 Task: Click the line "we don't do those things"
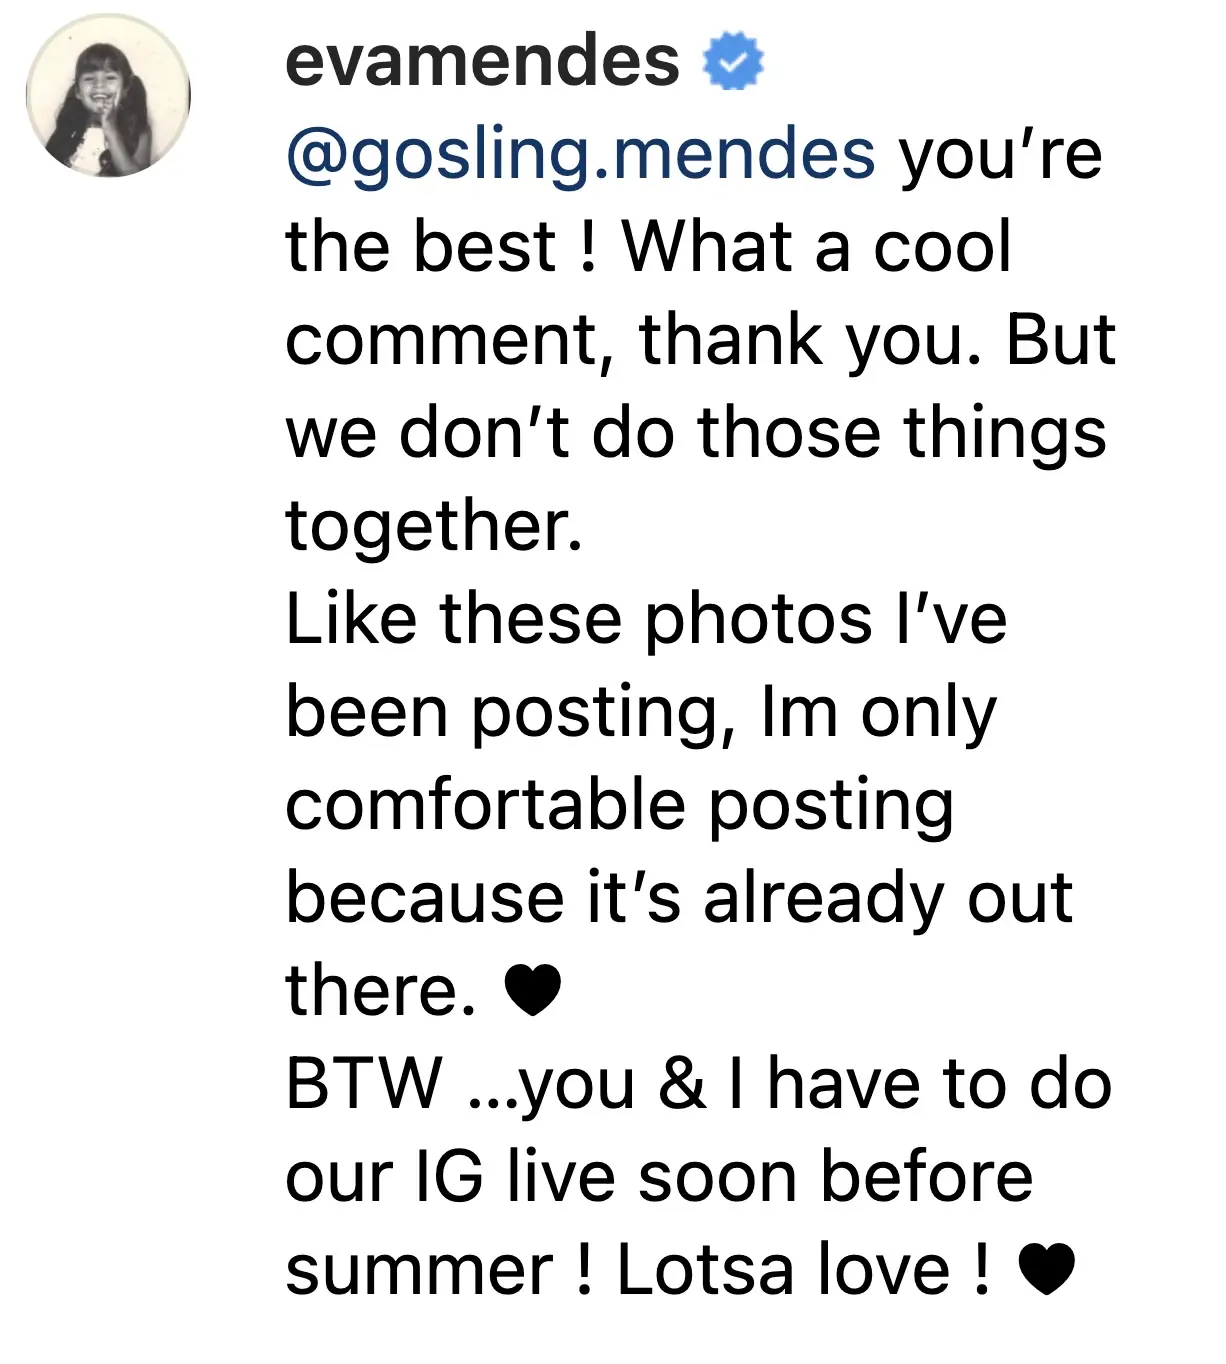click(x=696, y=432)
